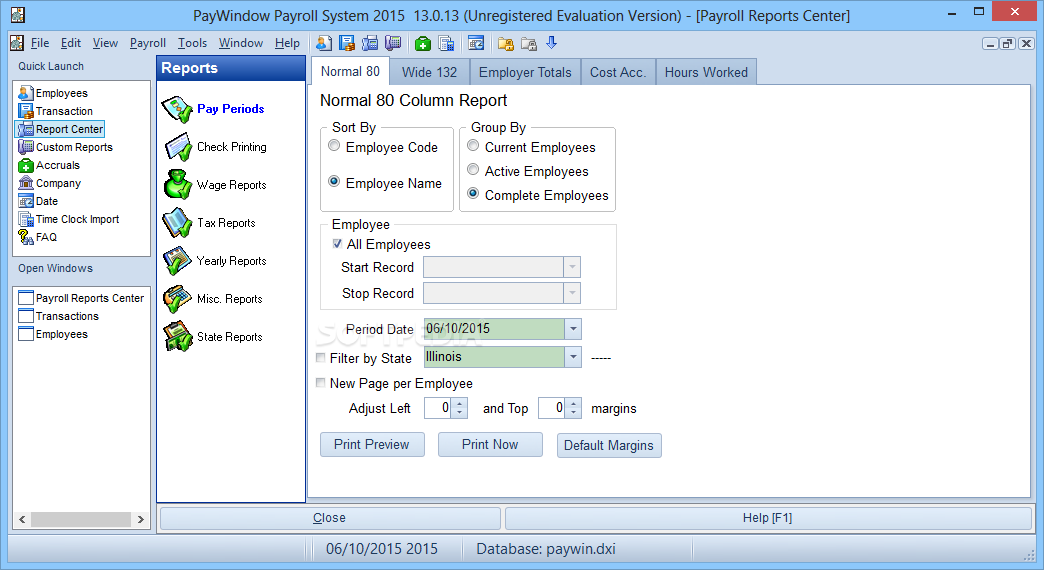
Task: Open Wage Reports section
Action: (x=215, y=185)
